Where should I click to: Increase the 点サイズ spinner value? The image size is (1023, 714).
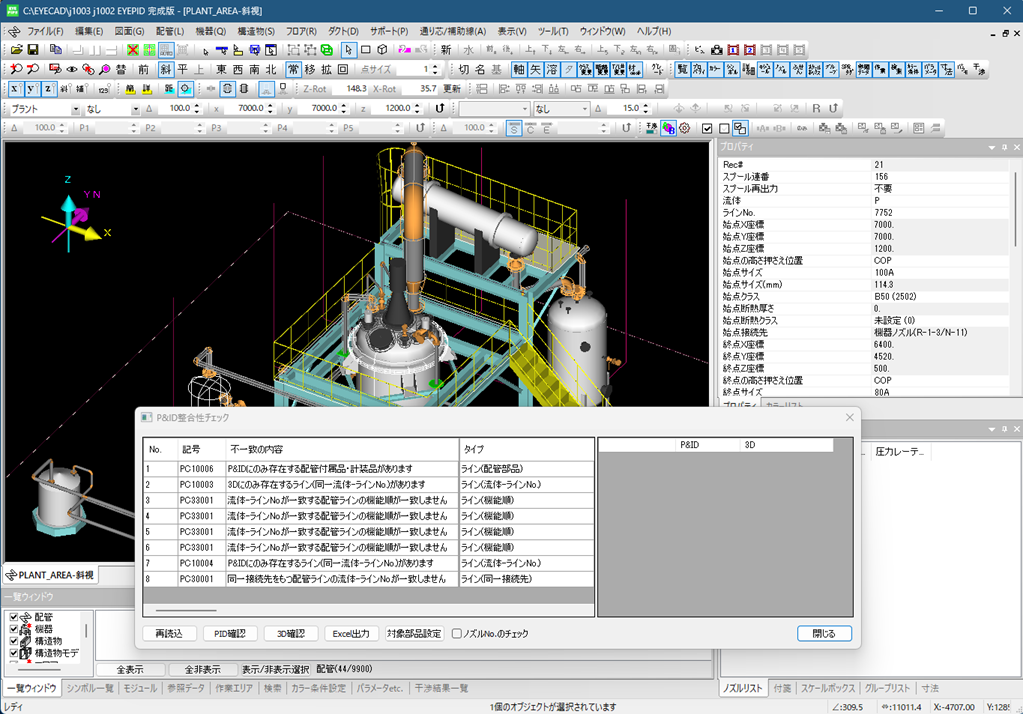click(x=435, y=67)
